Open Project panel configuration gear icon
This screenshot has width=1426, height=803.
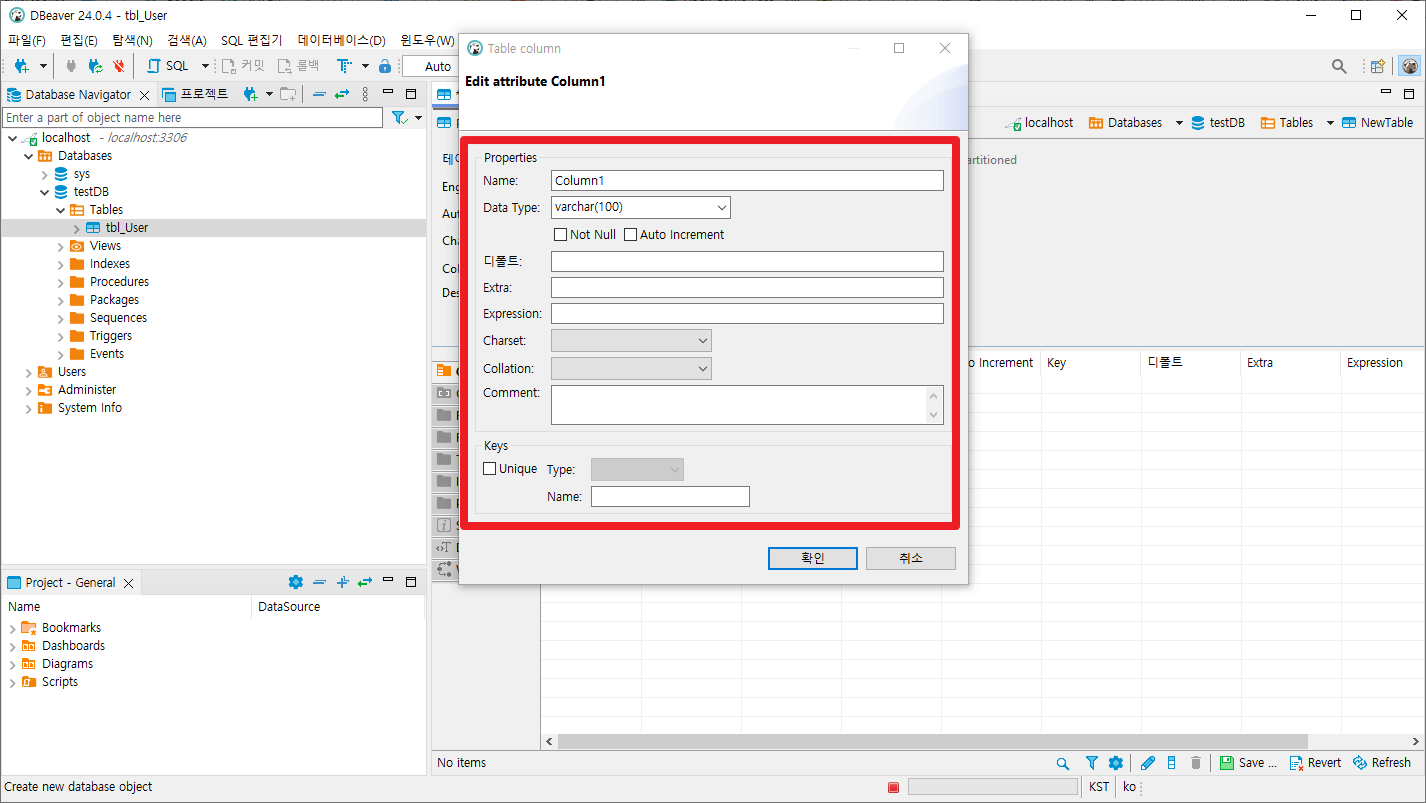pos(295,582)
